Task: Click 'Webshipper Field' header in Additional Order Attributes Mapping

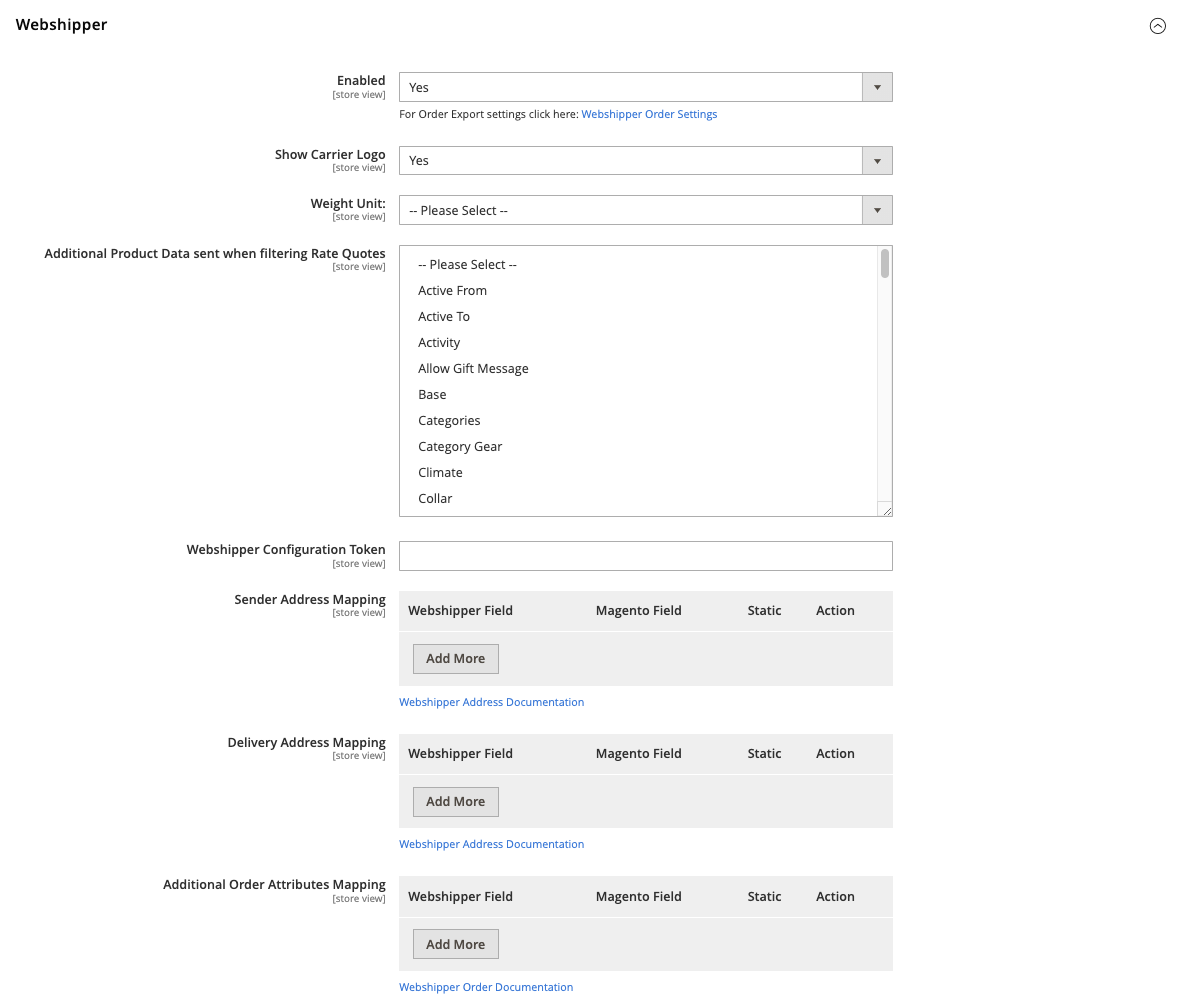Action: (460, 896)
